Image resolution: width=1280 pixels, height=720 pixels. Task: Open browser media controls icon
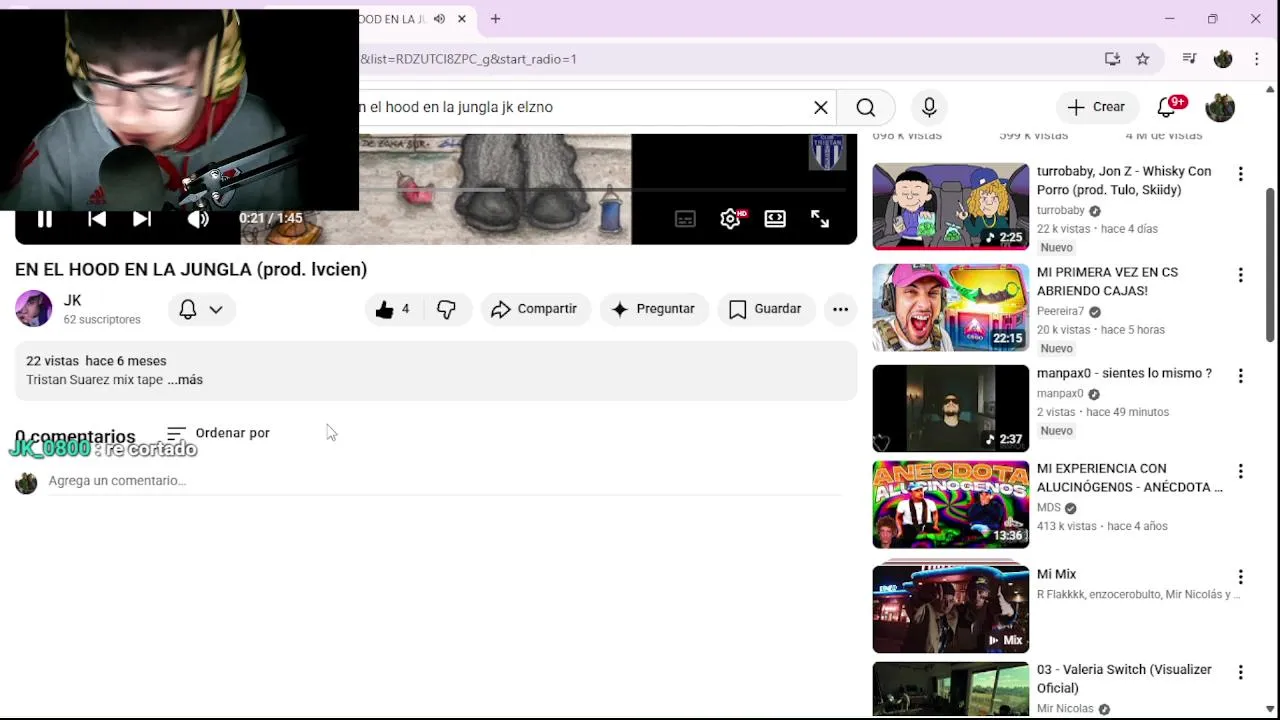[1189, 59]
